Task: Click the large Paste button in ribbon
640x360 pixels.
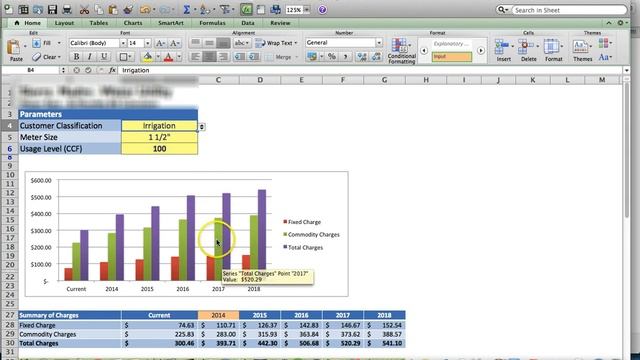Action: tap(16, 51)
